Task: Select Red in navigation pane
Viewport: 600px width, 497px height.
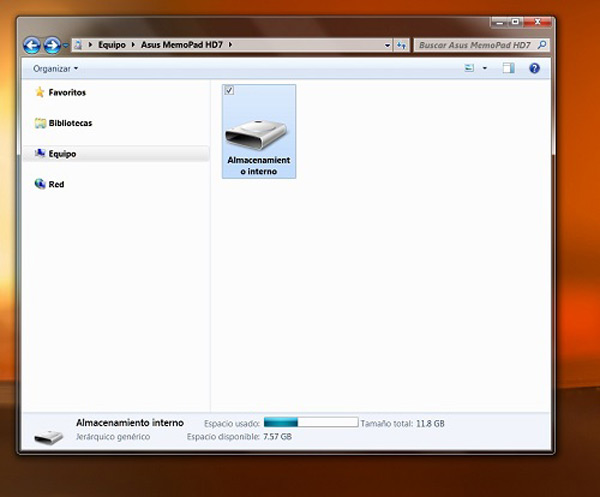Action: pyautogui.click(x=56, y=184)
